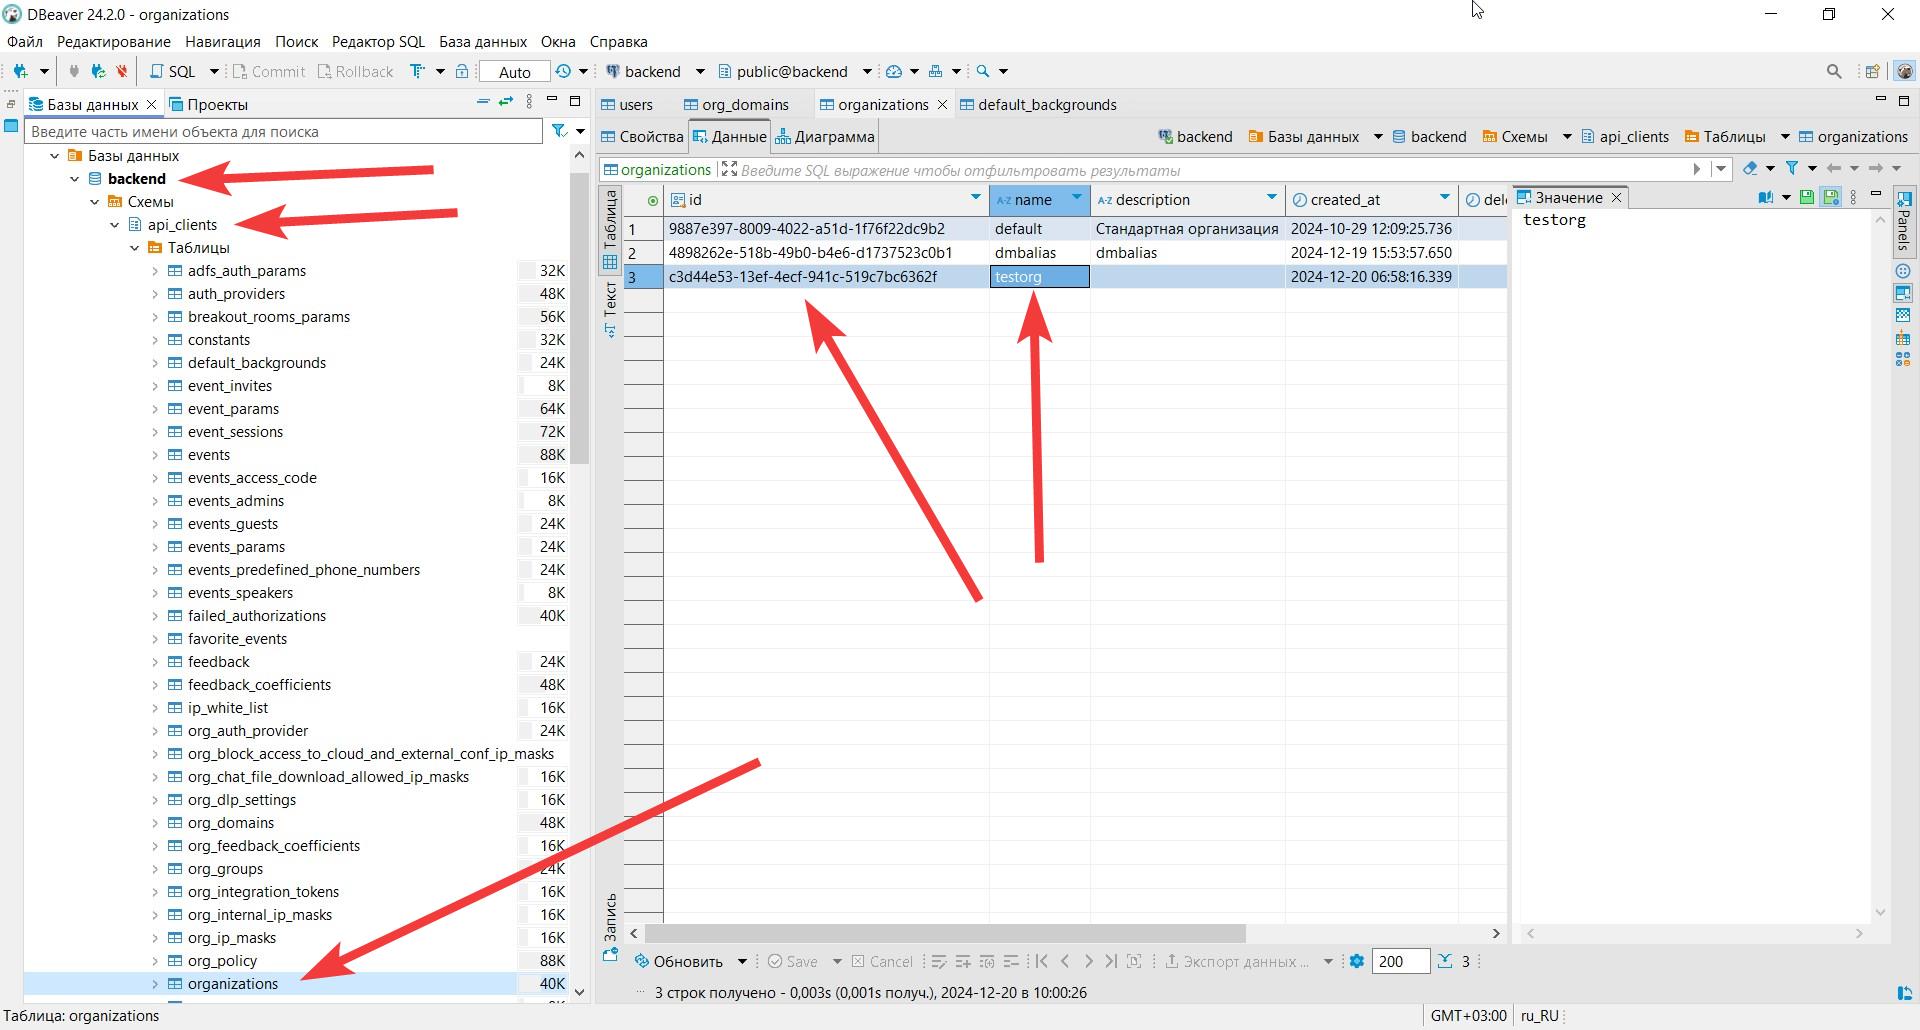The image size is (1920, 1030).
Task: Open the Редактор SQL menu
Action: [x=378, y=41]
